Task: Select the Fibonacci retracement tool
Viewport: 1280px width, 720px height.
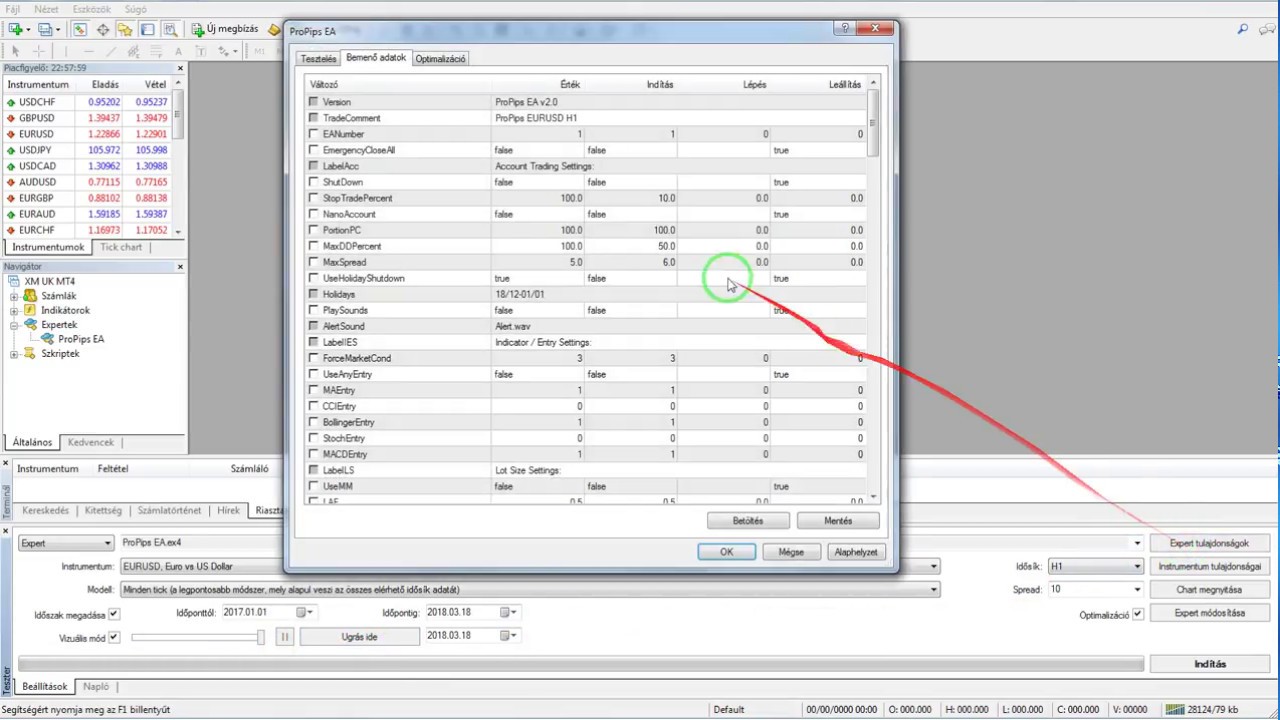Action: pyautogui.click(x=155, y=51)
